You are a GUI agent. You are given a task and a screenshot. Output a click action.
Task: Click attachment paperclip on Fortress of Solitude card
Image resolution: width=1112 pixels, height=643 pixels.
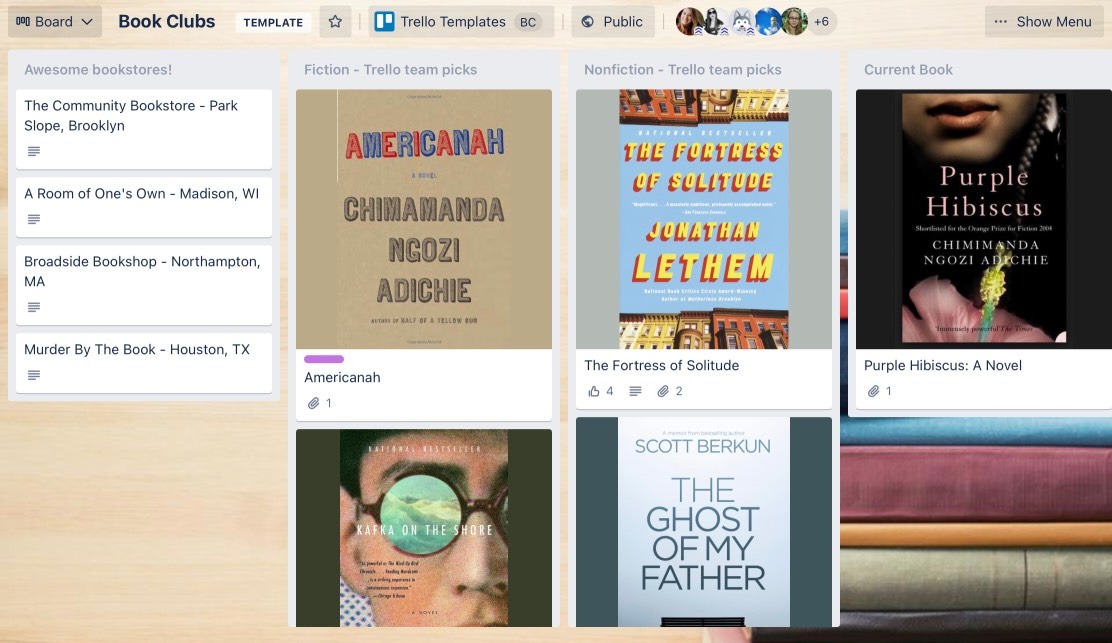tap(663, 391)
